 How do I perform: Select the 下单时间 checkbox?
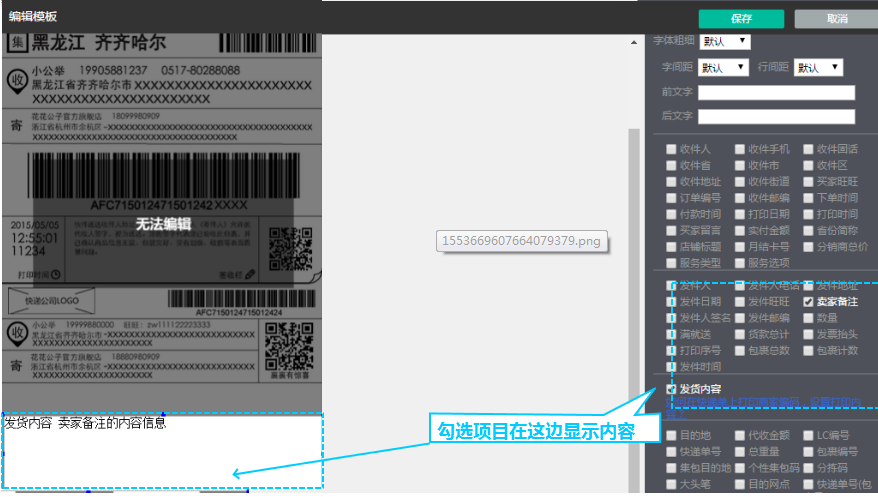[808, 198]
